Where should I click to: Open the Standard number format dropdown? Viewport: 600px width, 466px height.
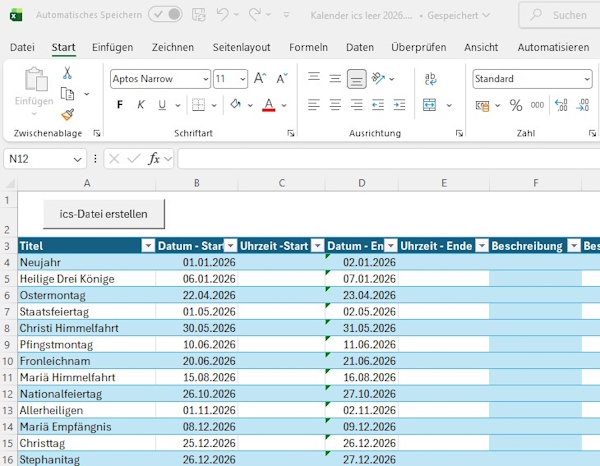click(586, 79)
